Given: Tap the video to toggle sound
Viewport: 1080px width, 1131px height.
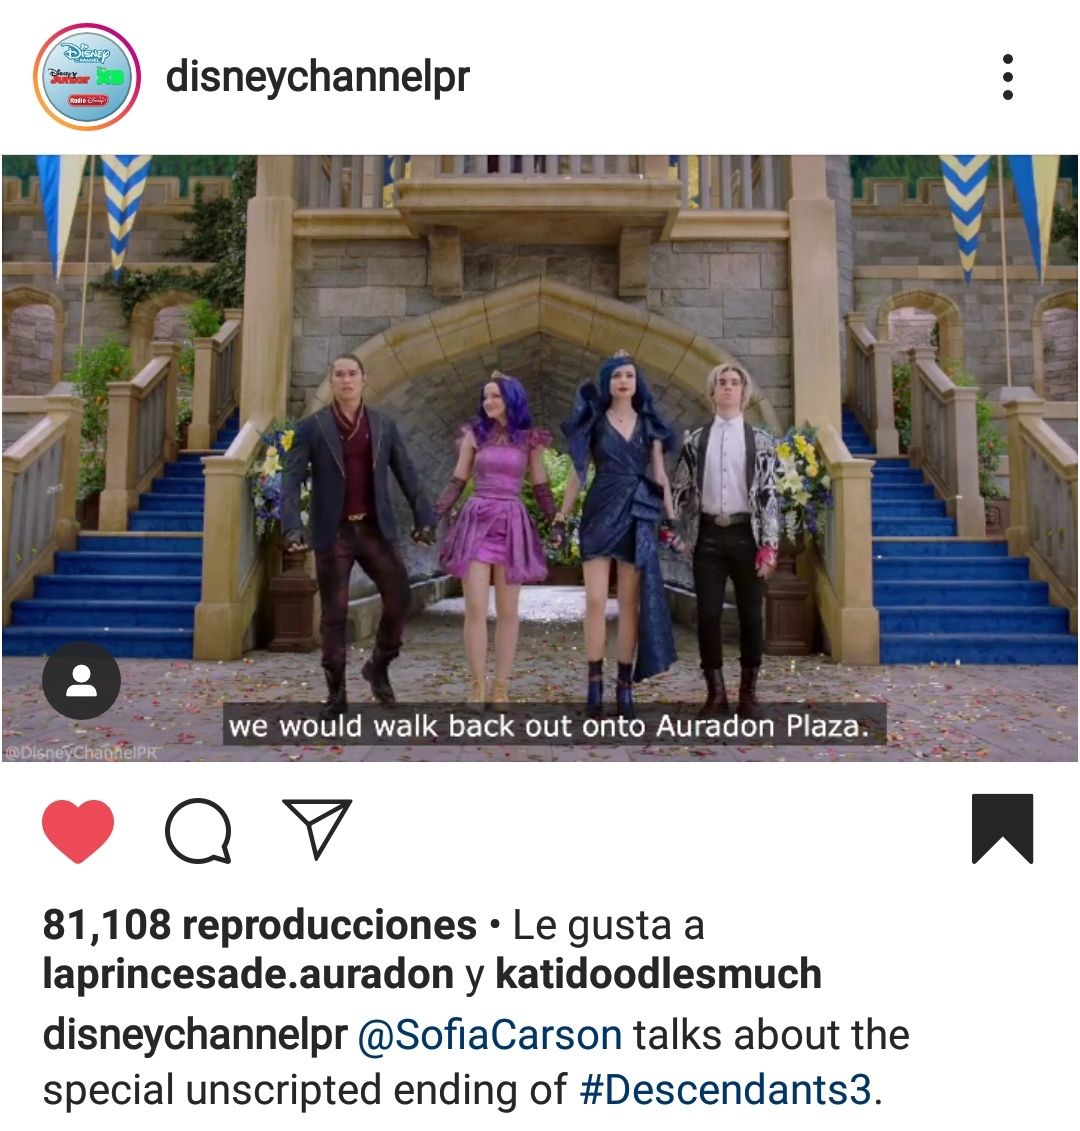Looking at the screenshot, I should [540, 458].
